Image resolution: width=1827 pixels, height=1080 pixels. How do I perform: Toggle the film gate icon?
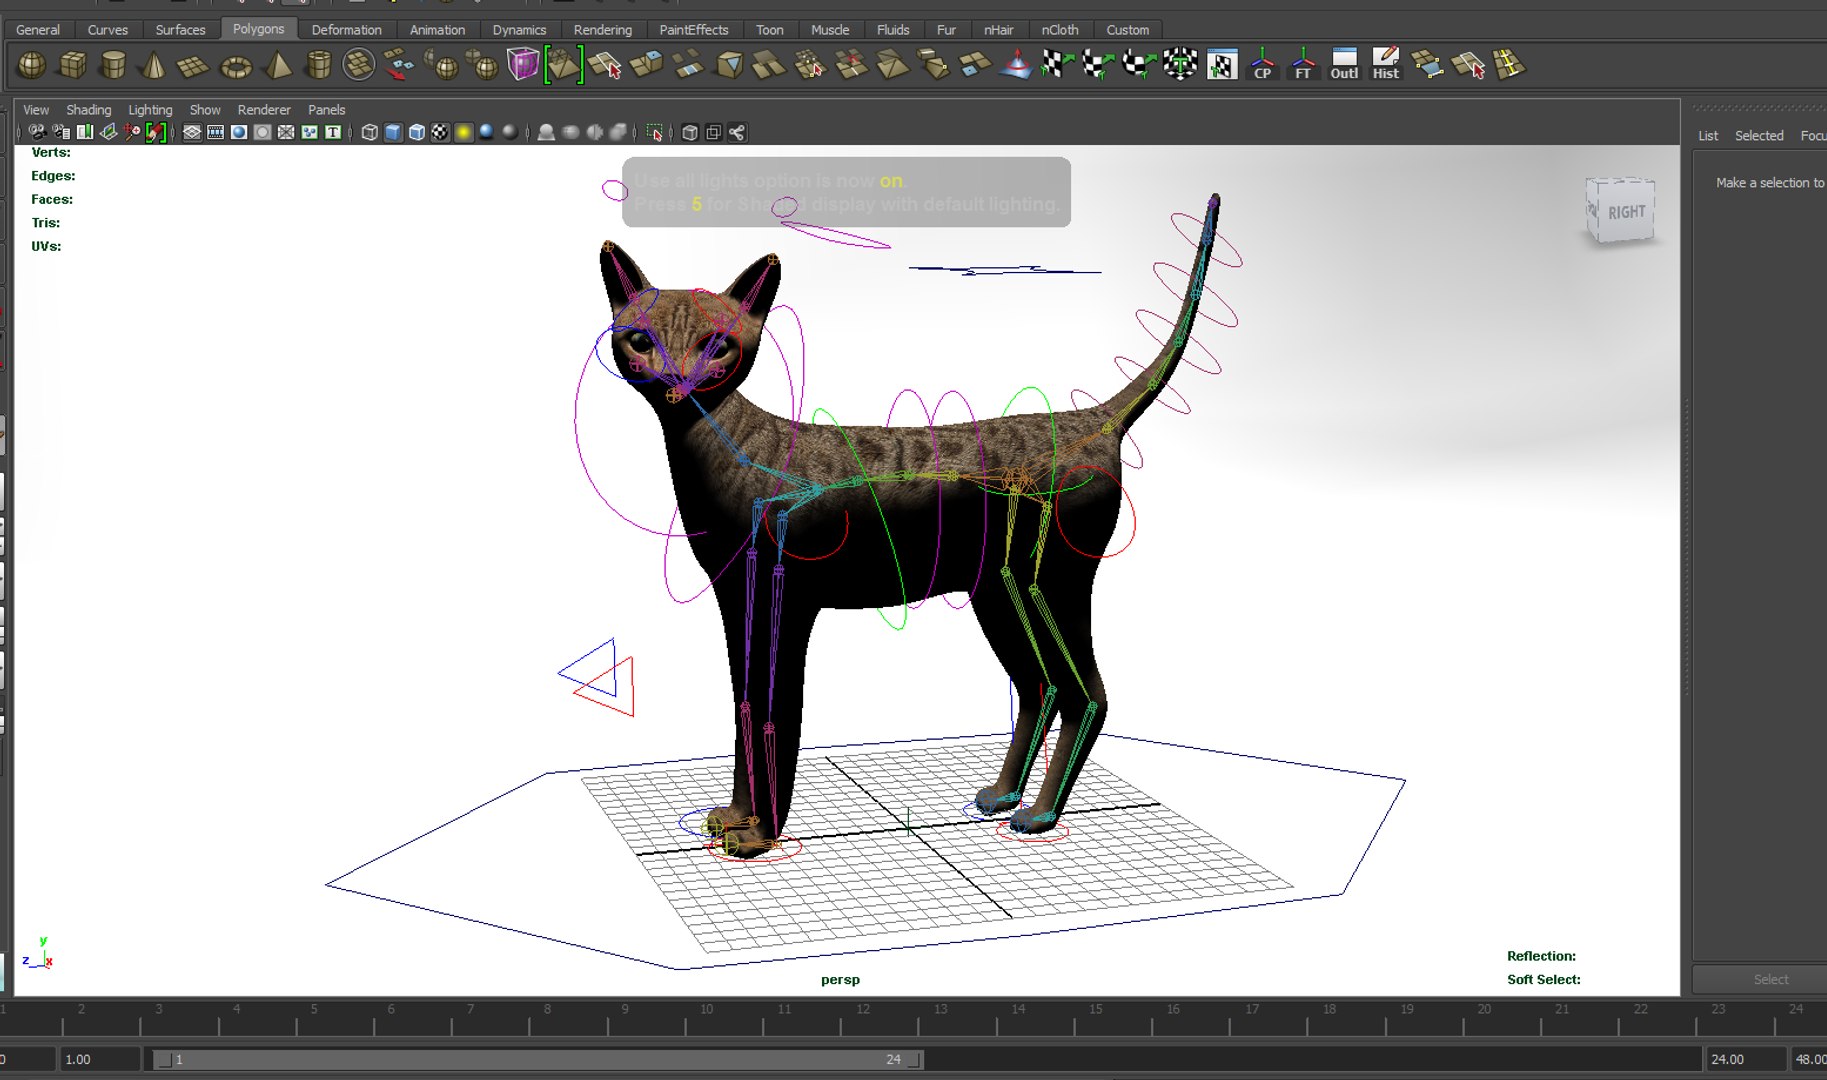[215, 132]
